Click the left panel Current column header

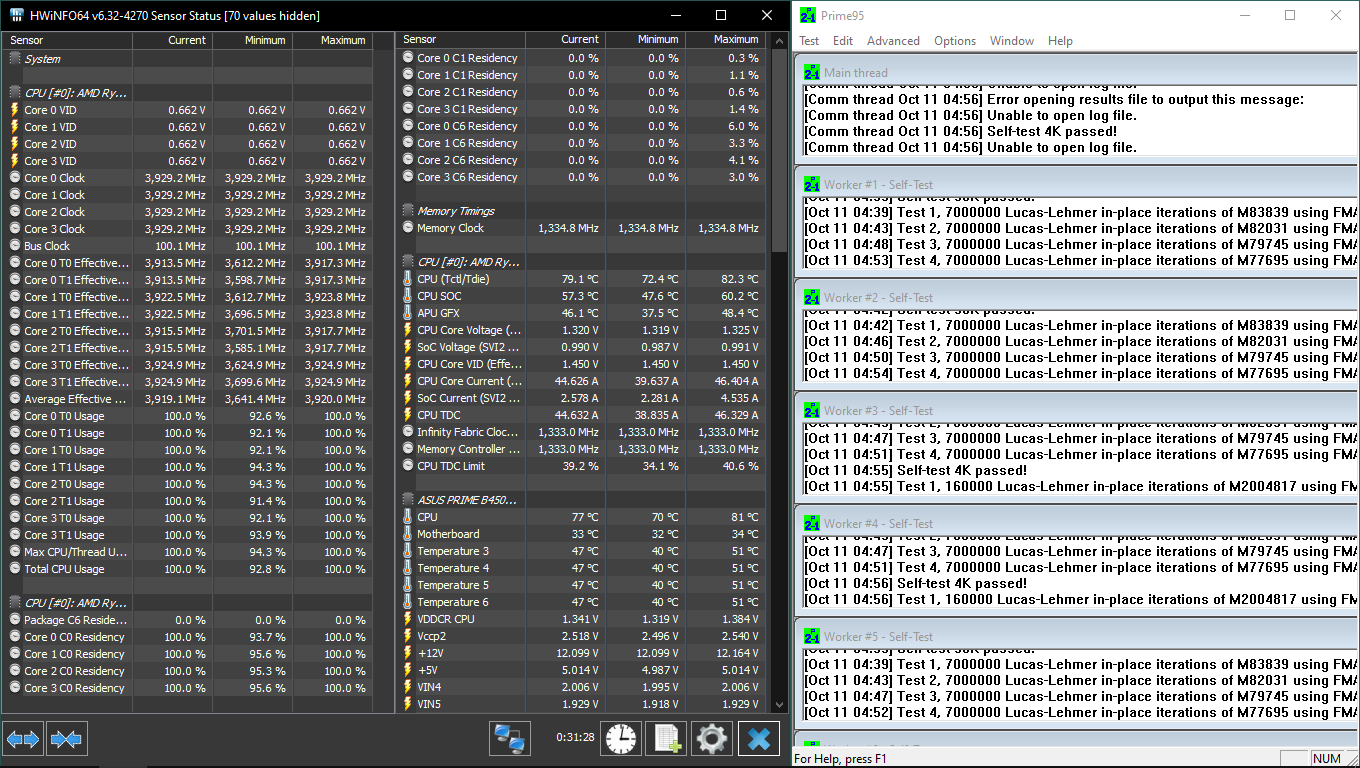click(172, 40)
